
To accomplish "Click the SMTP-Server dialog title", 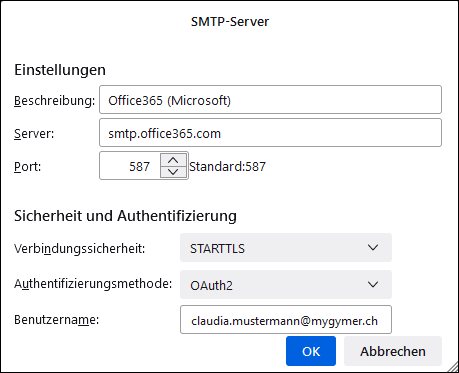I will [x=230, y=22].
